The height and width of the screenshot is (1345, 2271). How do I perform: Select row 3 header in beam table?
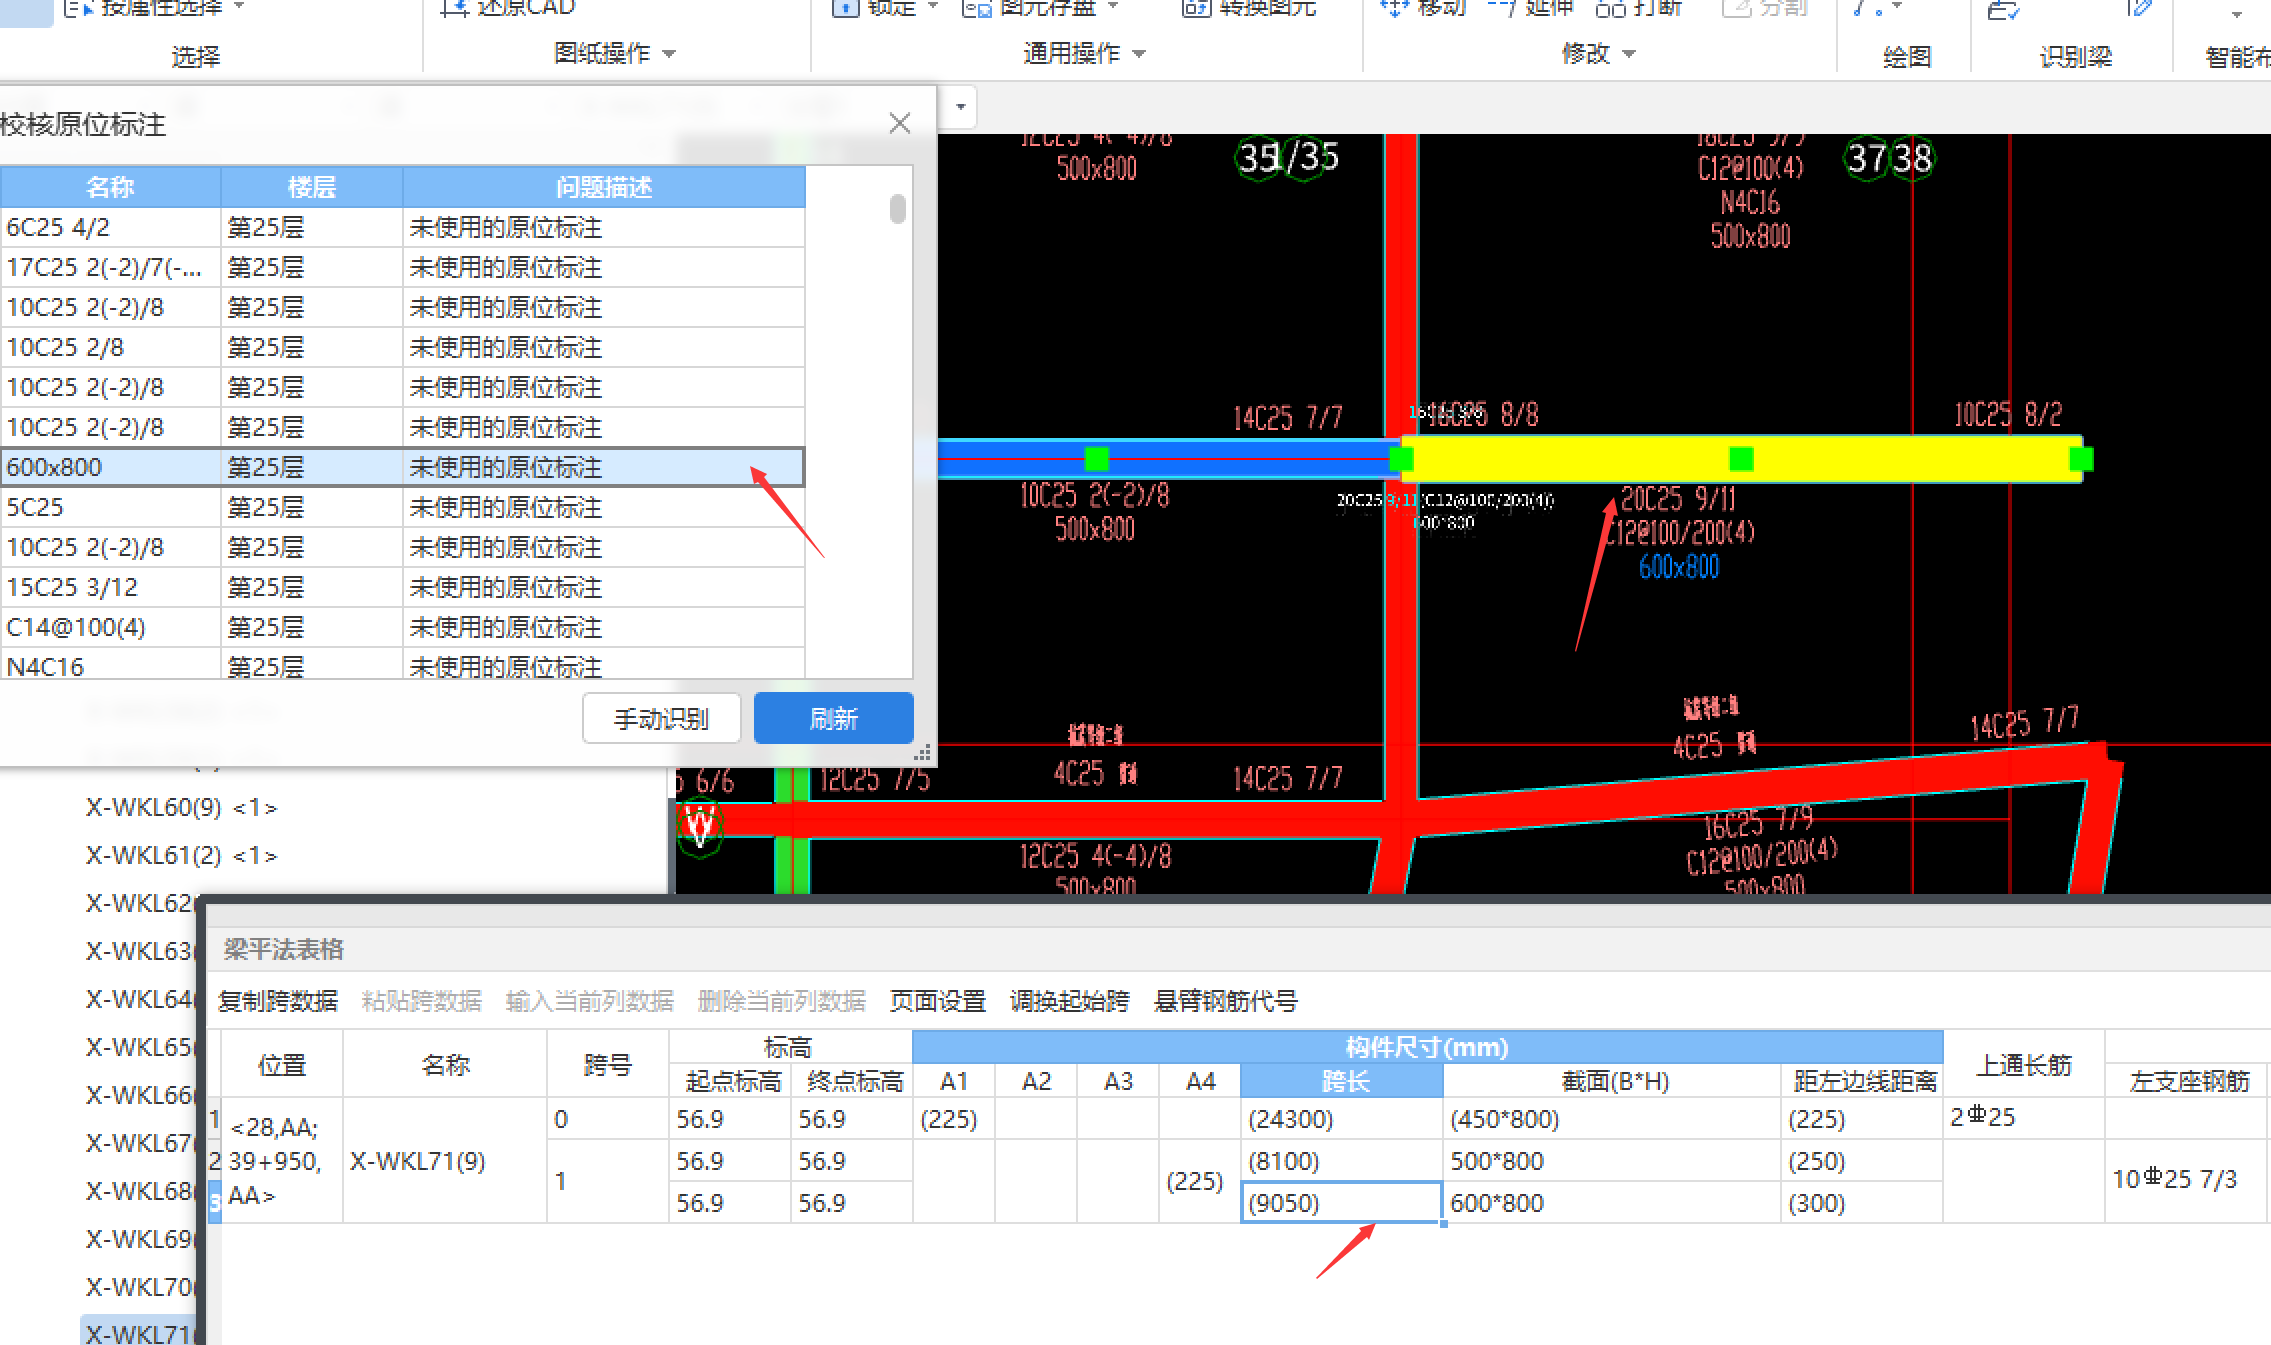[x=214, y=1202]
